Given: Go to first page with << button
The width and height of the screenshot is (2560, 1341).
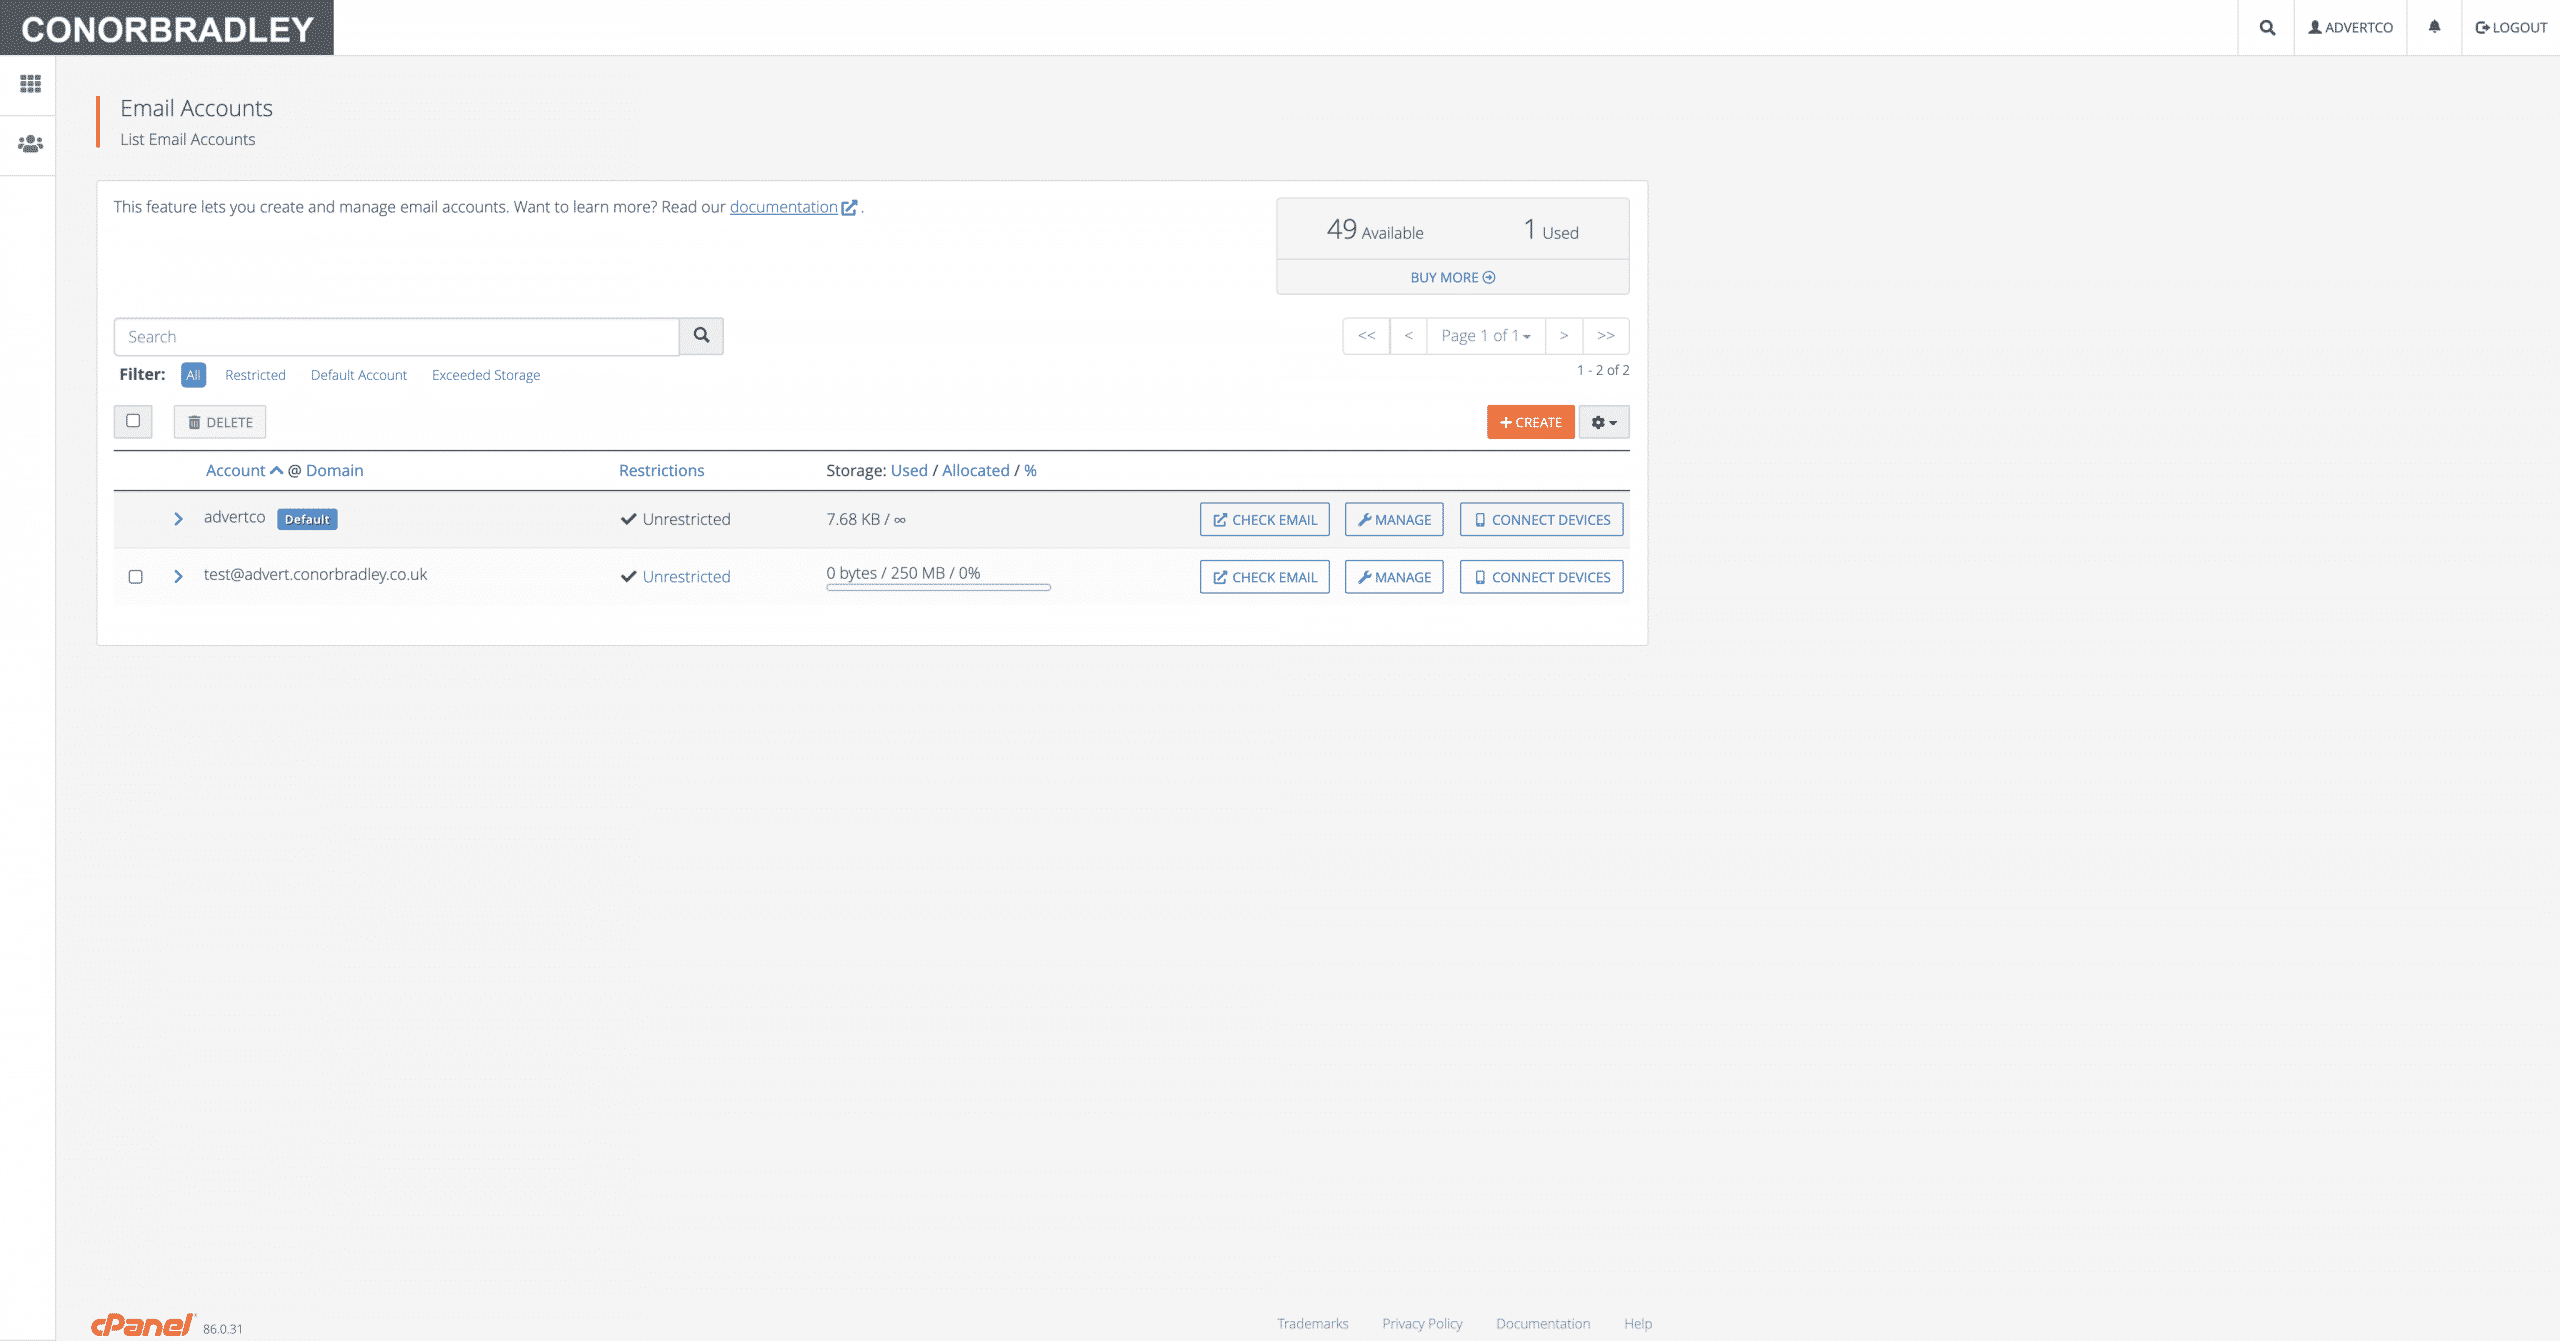Looking at the screenshot, I should (x=1366, y=336).
